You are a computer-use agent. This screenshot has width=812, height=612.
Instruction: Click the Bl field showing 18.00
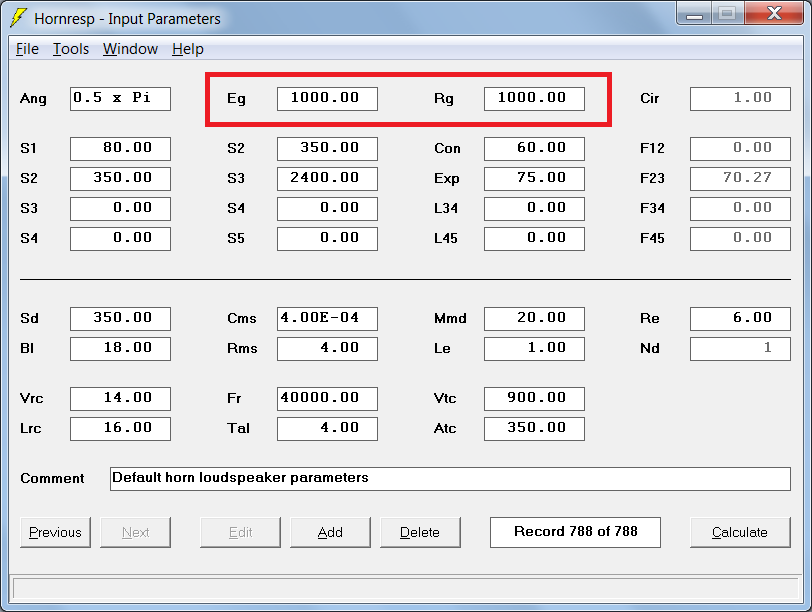click(x=120, y=349)
